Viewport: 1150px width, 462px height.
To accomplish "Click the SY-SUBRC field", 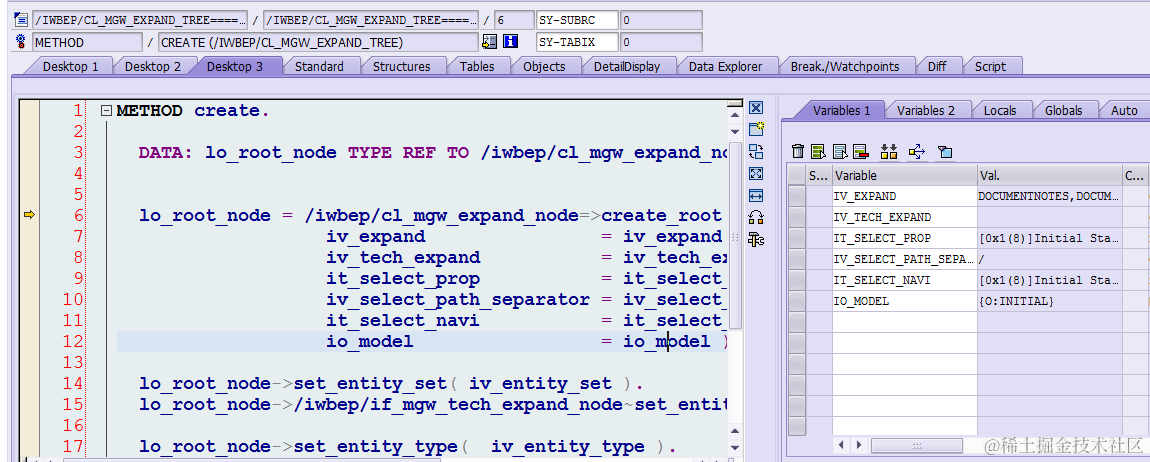I will coord(578,20).
